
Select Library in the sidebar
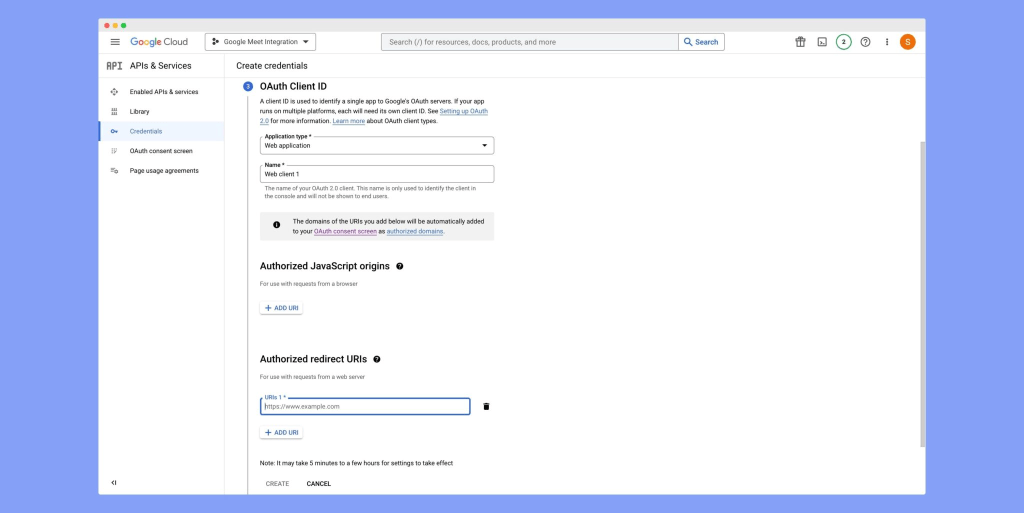[x=140, y=111]
